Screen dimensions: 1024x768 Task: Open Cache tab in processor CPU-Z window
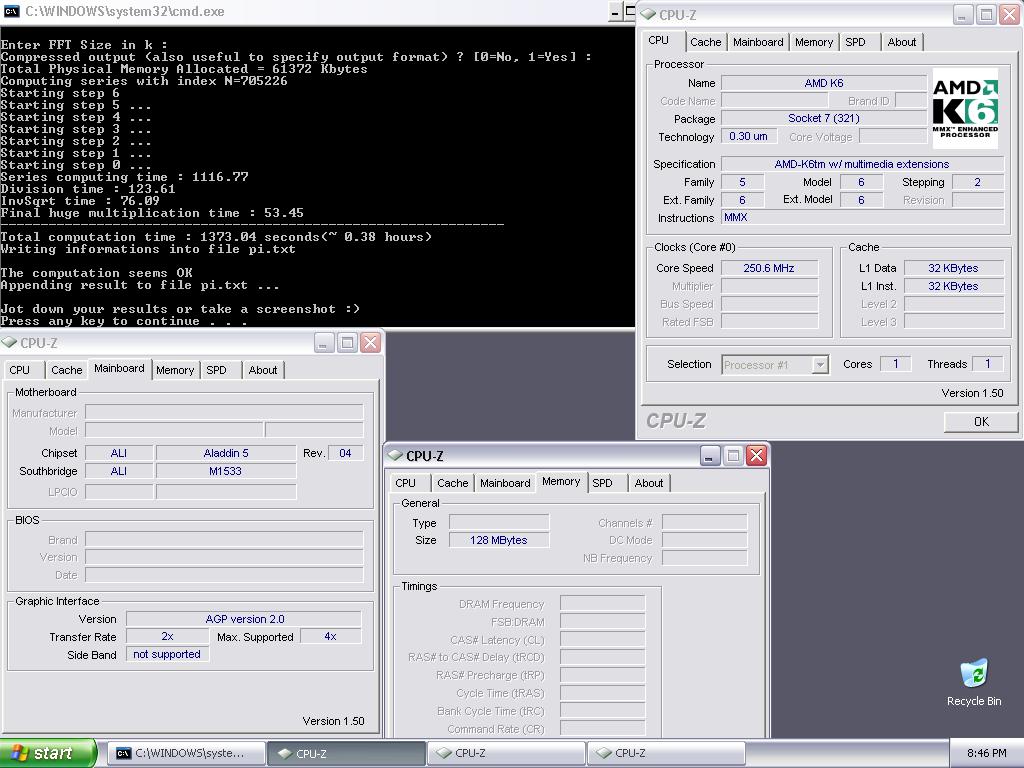705,42
